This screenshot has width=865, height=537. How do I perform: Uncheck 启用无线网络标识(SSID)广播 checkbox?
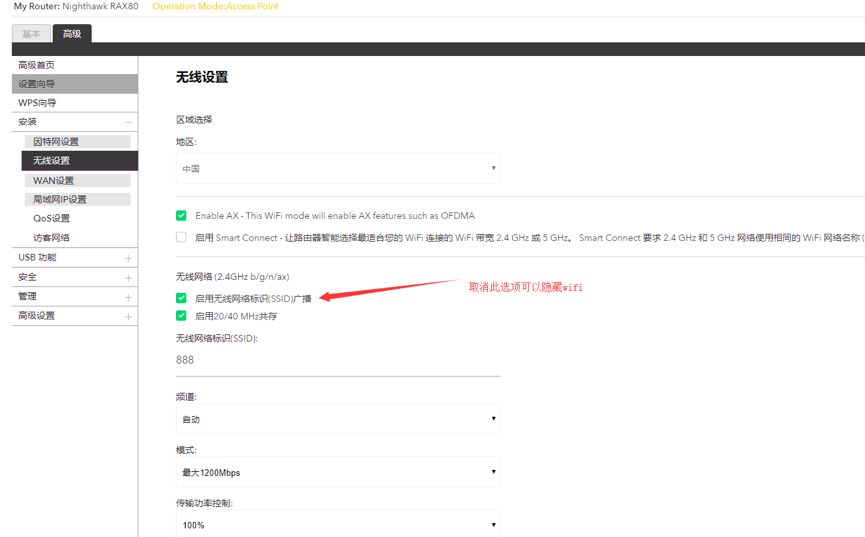coord(181,298)
